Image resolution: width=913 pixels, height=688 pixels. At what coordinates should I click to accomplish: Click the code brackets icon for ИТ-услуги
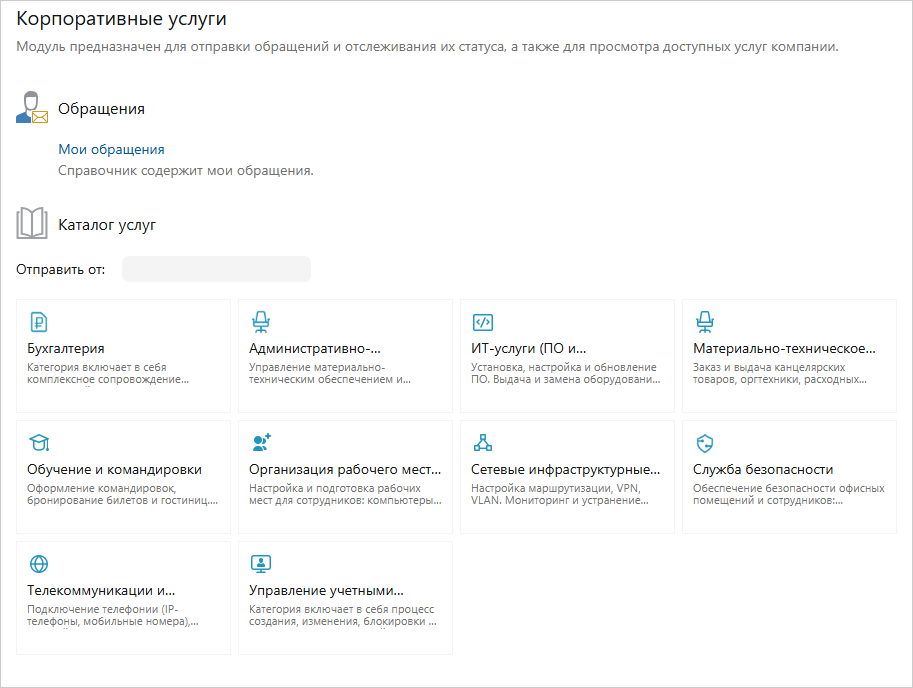point(483,322)
